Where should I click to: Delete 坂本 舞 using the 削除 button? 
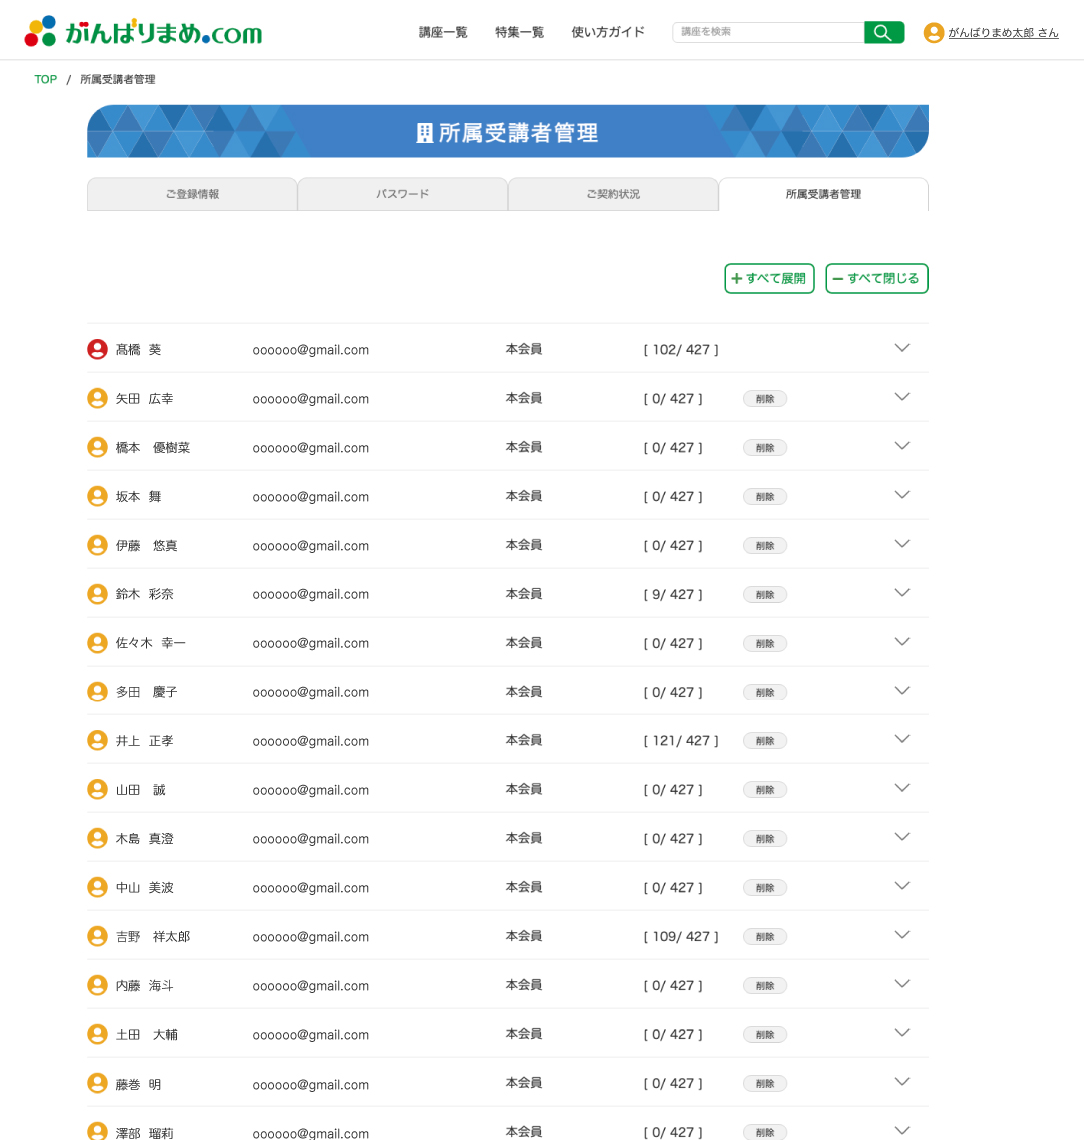click(765, 496)
